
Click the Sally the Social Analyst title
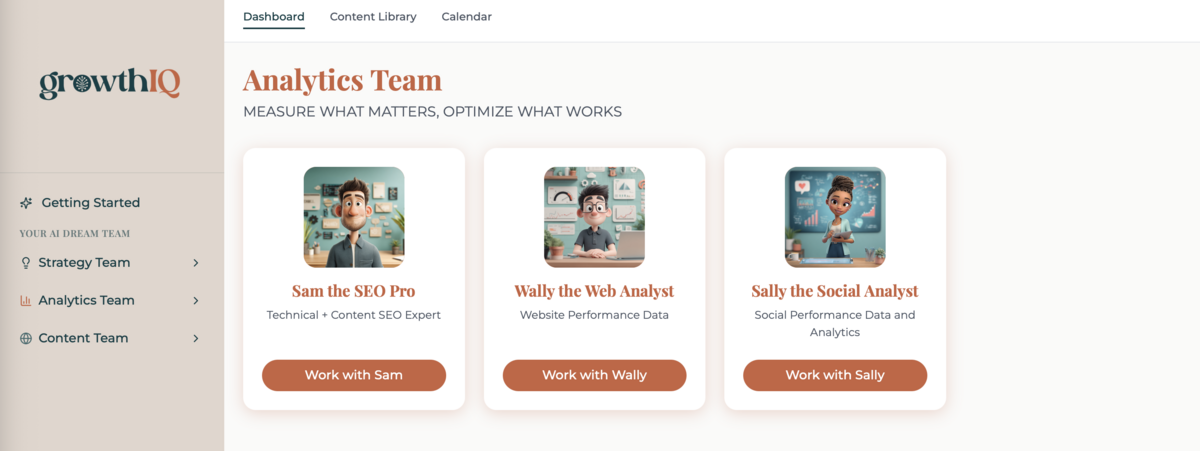(835, 292)
